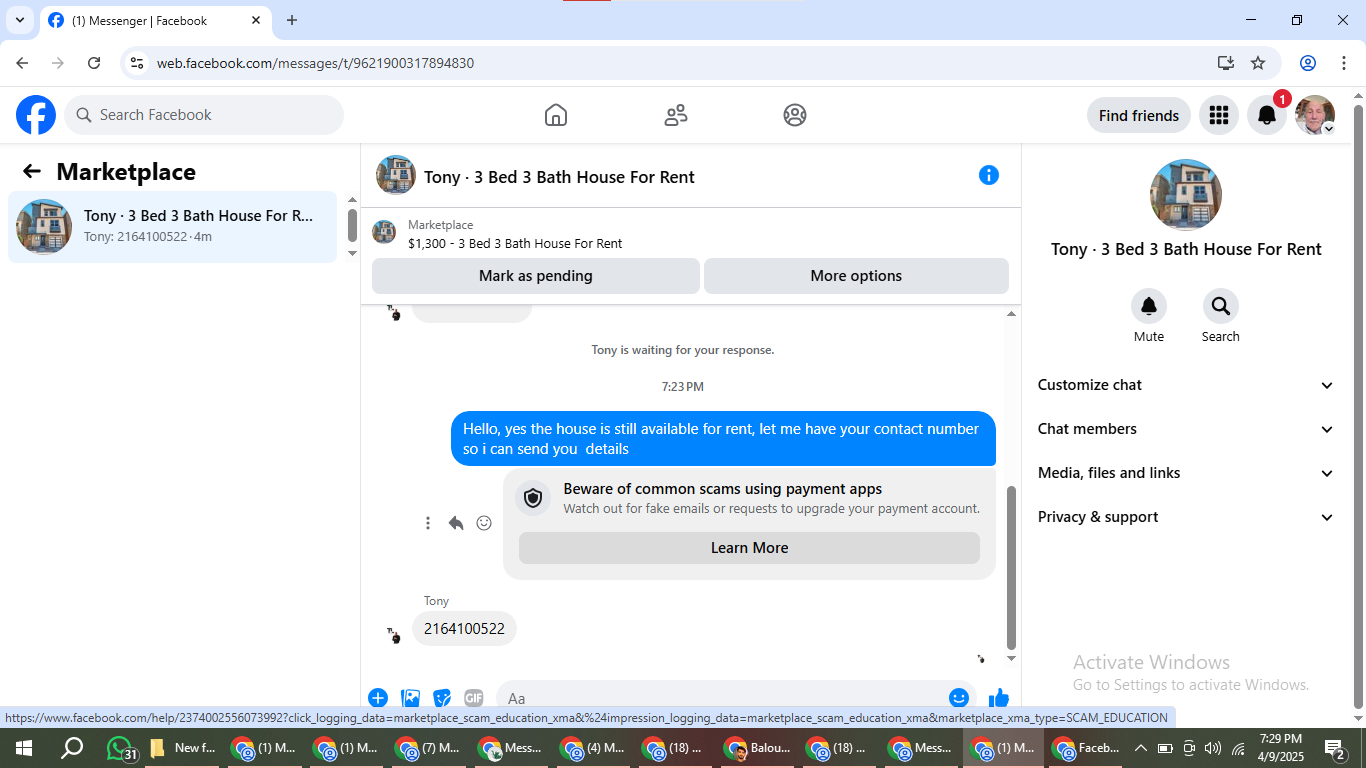
Task: React to the message with an emoji
Action: coord(484,523)
